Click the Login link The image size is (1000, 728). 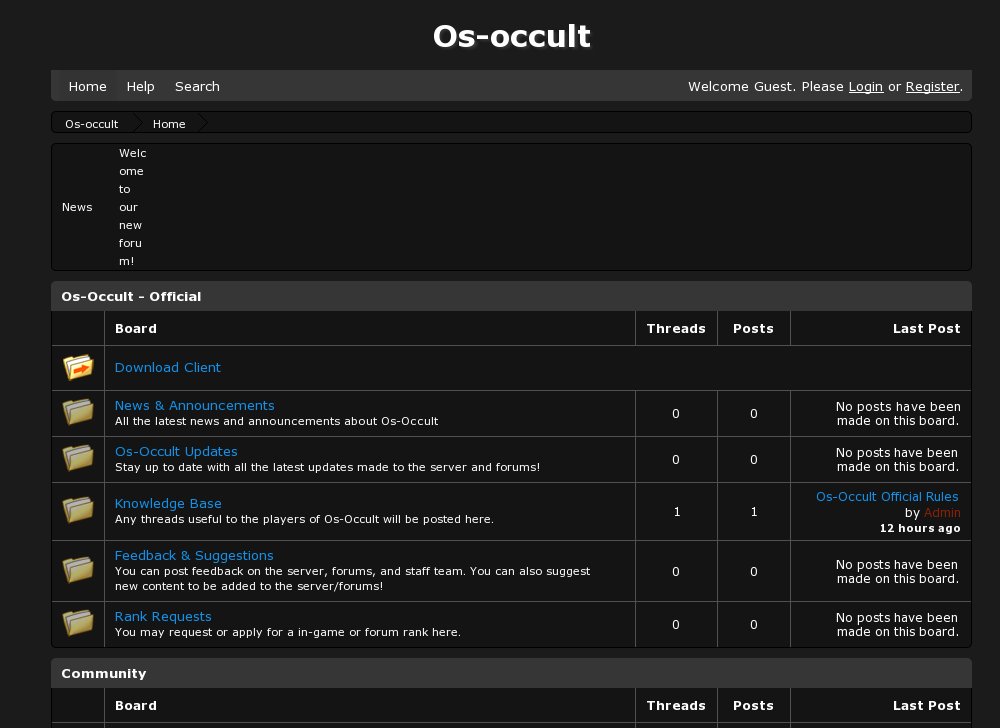[865, 86]
